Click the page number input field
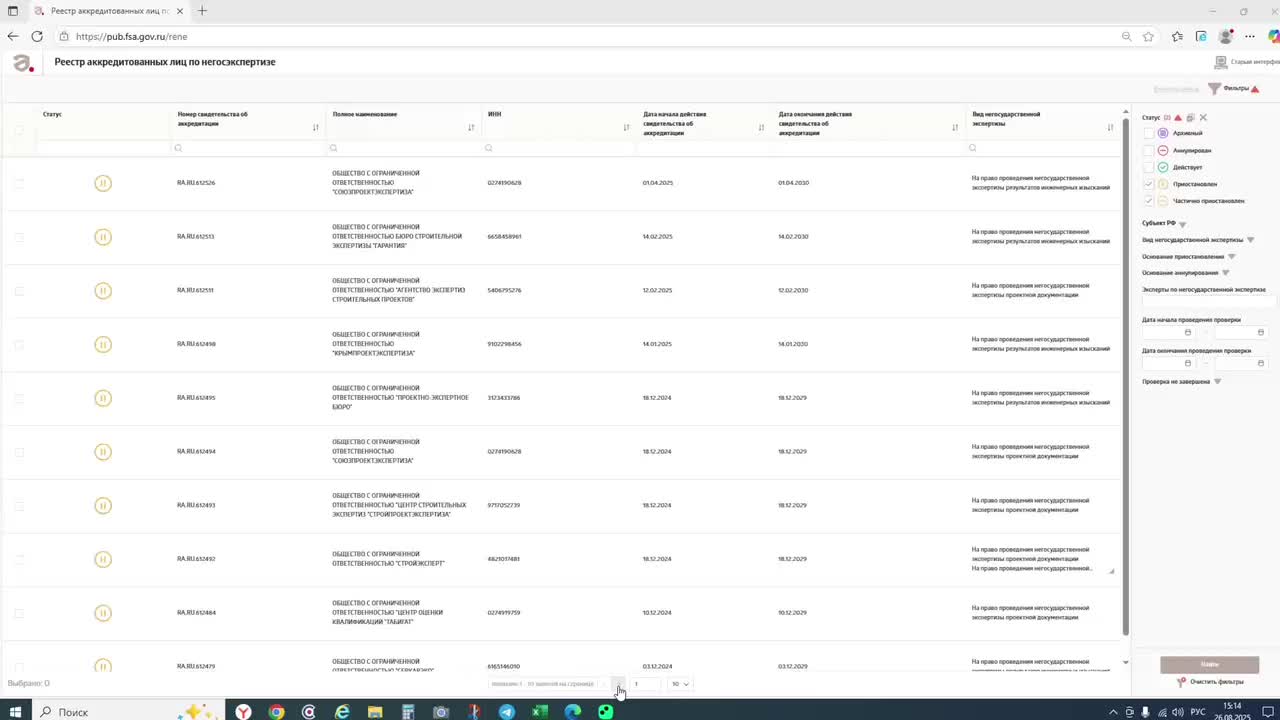This screenshot has height=720, width=1280. click(x=645, y=684)
